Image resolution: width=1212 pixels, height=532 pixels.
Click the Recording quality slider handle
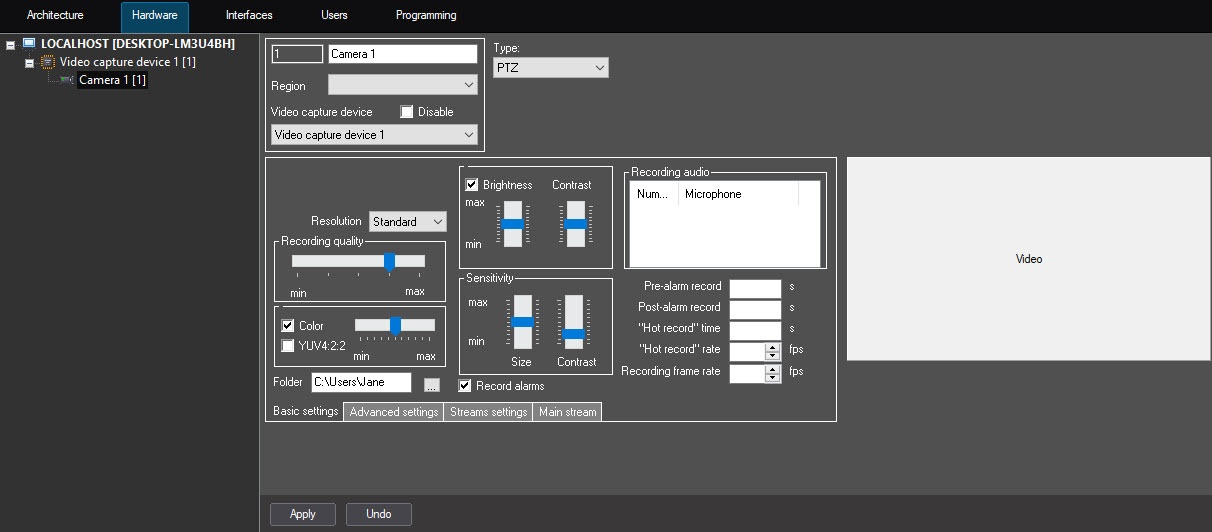[389, 261]
